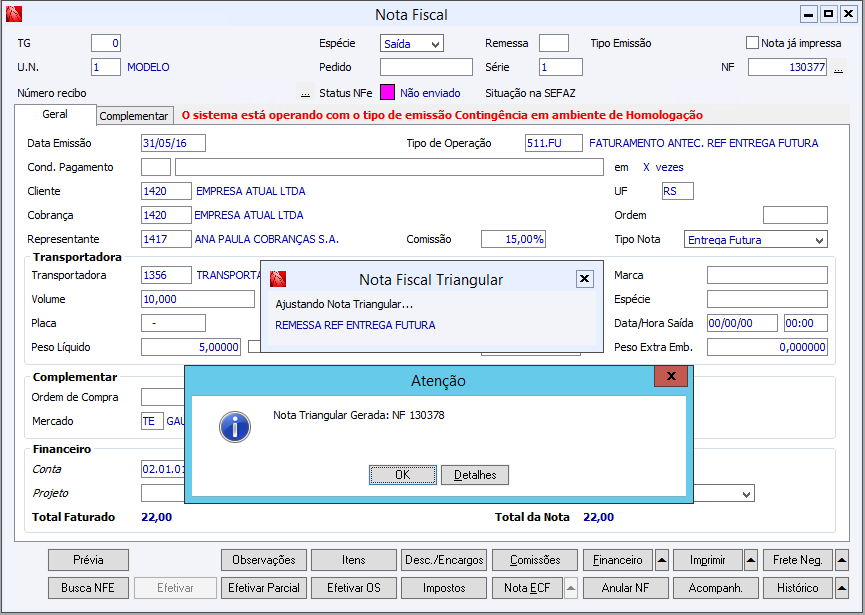The image size is (865, 615).
Task: Click the Acompanh. button
Action: pos(716,588)
